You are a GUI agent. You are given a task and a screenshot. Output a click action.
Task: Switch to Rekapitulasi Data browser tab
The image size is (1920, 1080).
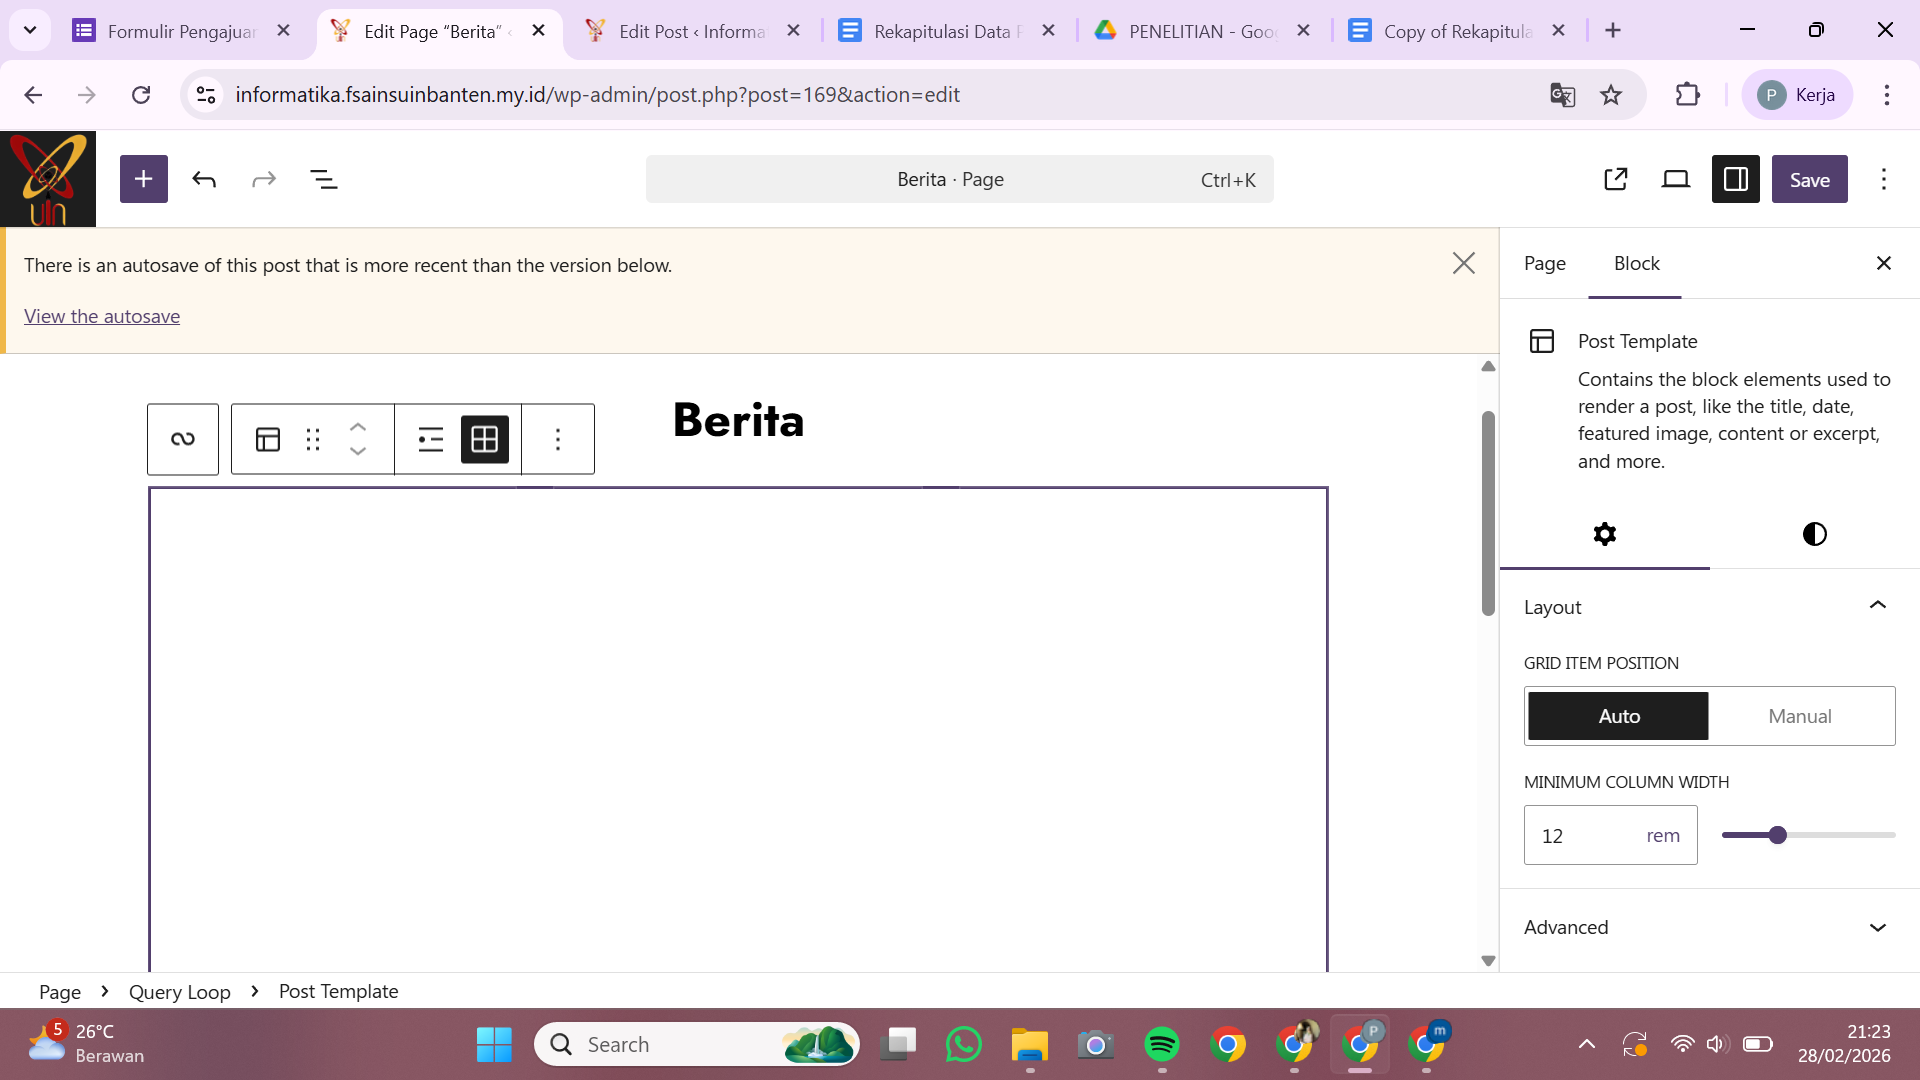(948, 31)
